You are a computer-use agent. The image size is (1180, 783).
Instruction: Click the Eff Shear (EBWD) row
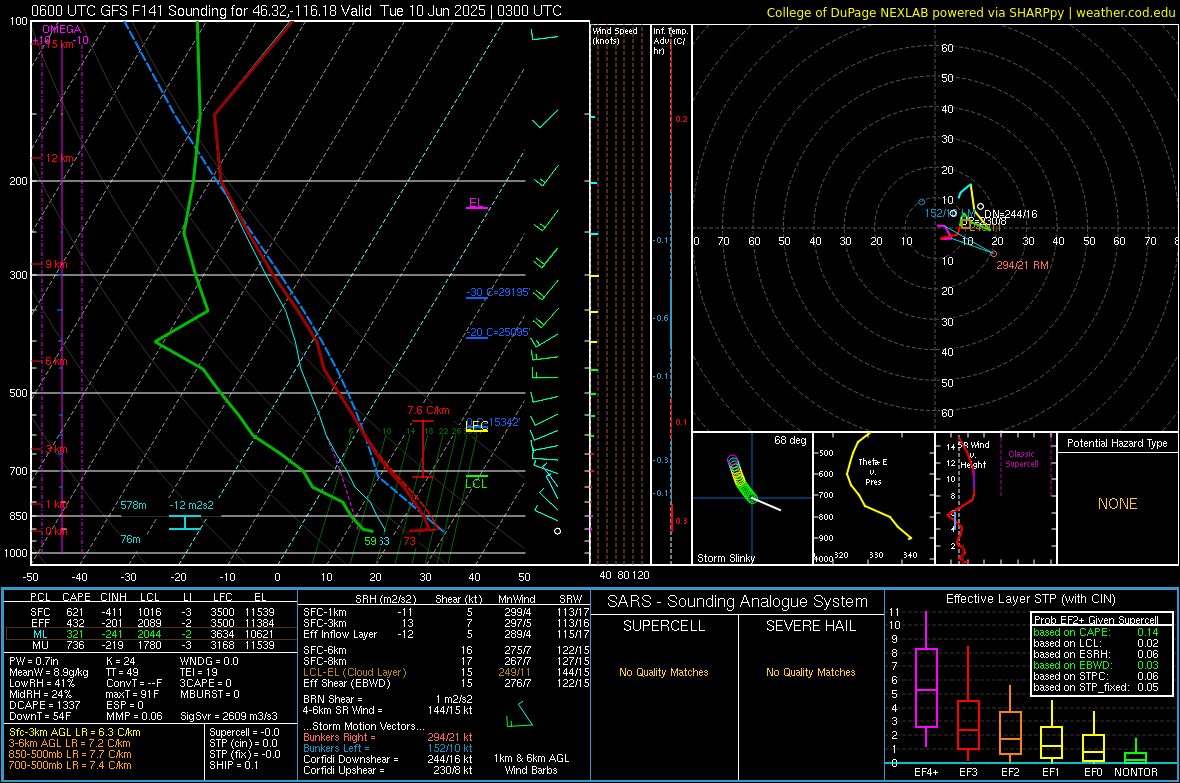click(x=446, y=683)
